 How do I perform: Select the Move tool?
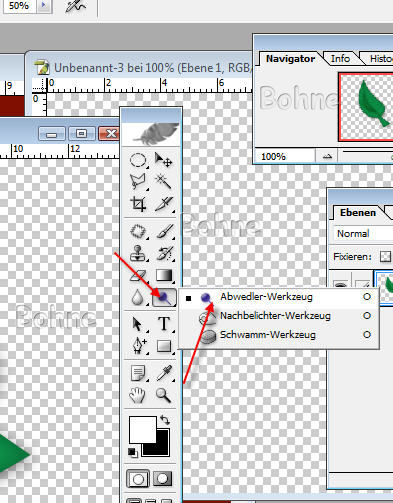coord(163,160)
